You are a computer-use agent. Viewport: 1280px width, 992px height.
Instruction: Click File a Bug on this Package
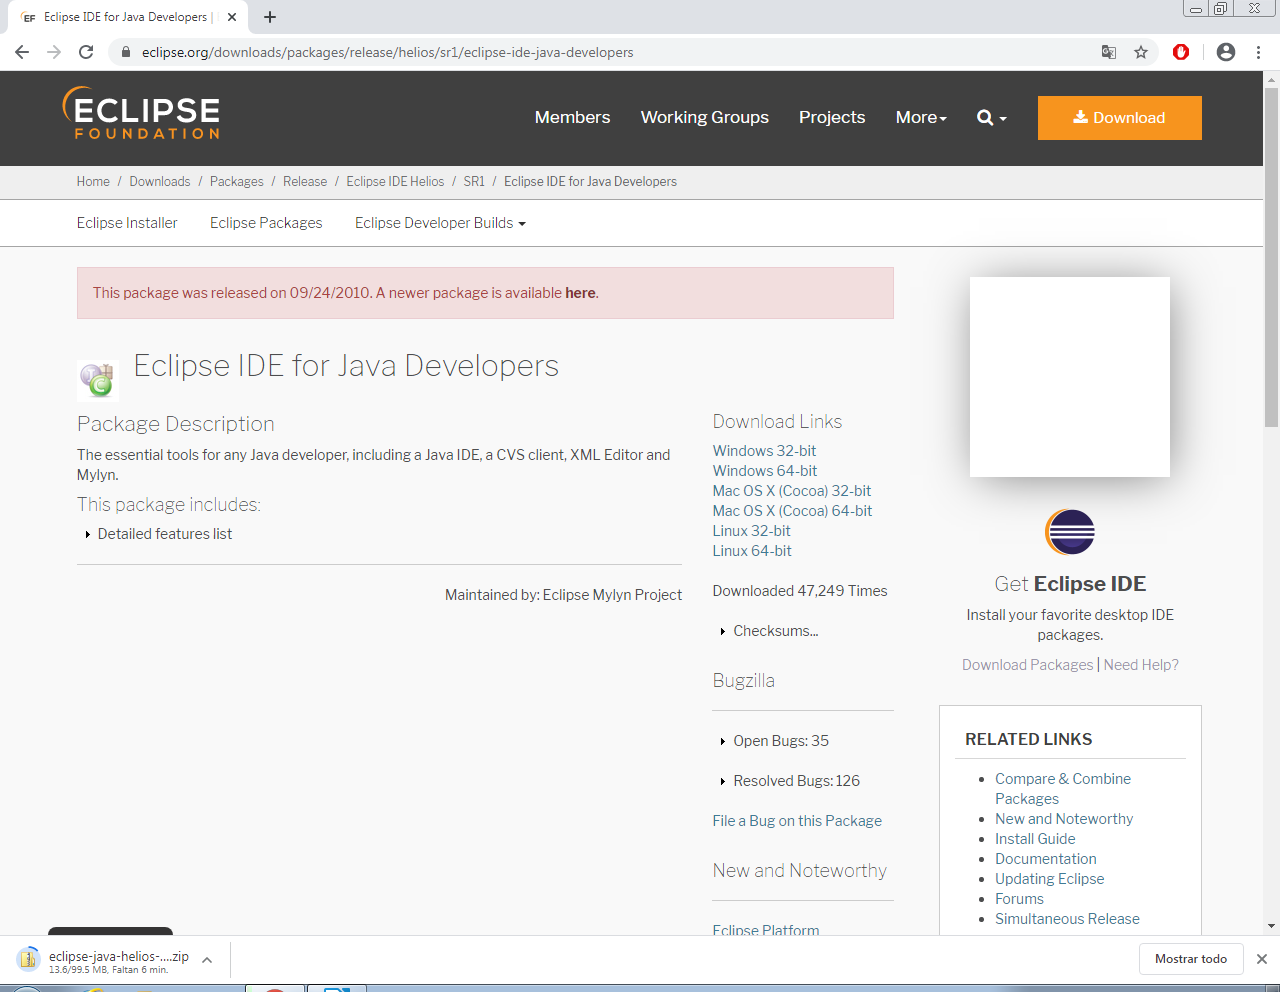797,821
